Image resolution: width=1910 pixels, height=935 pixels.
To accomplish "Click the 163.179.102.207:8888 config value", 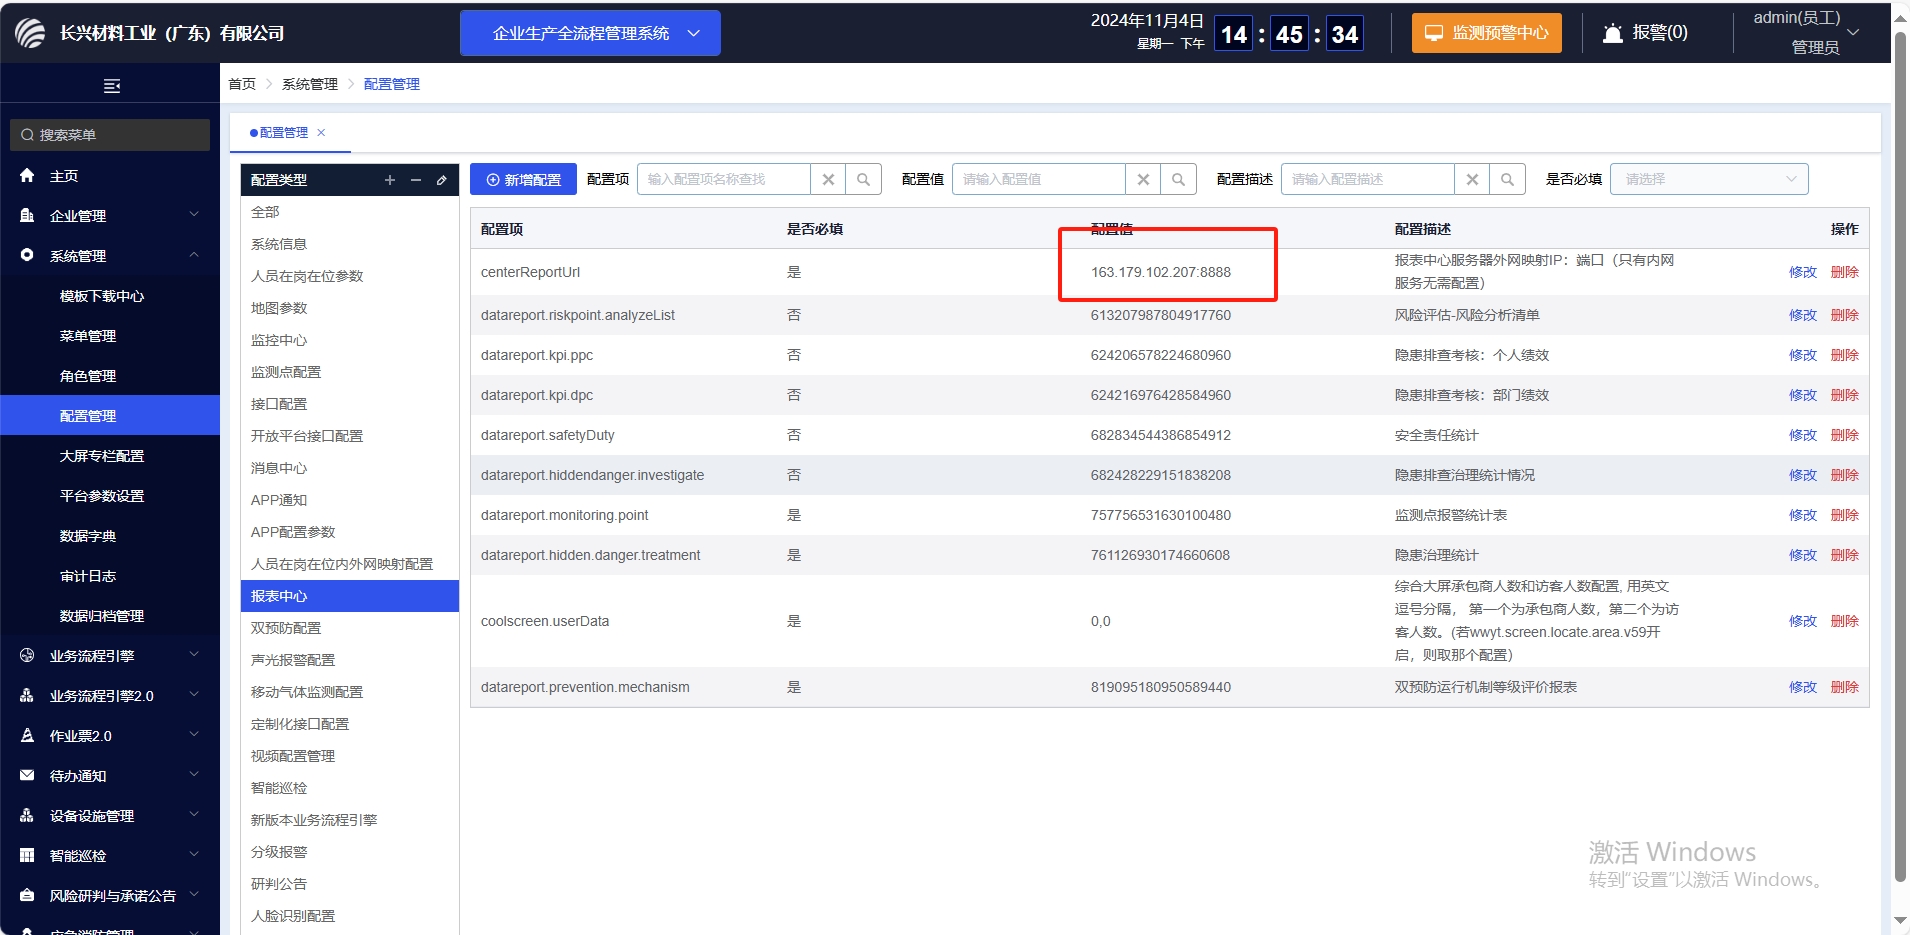I will (x=1161, y=272).
